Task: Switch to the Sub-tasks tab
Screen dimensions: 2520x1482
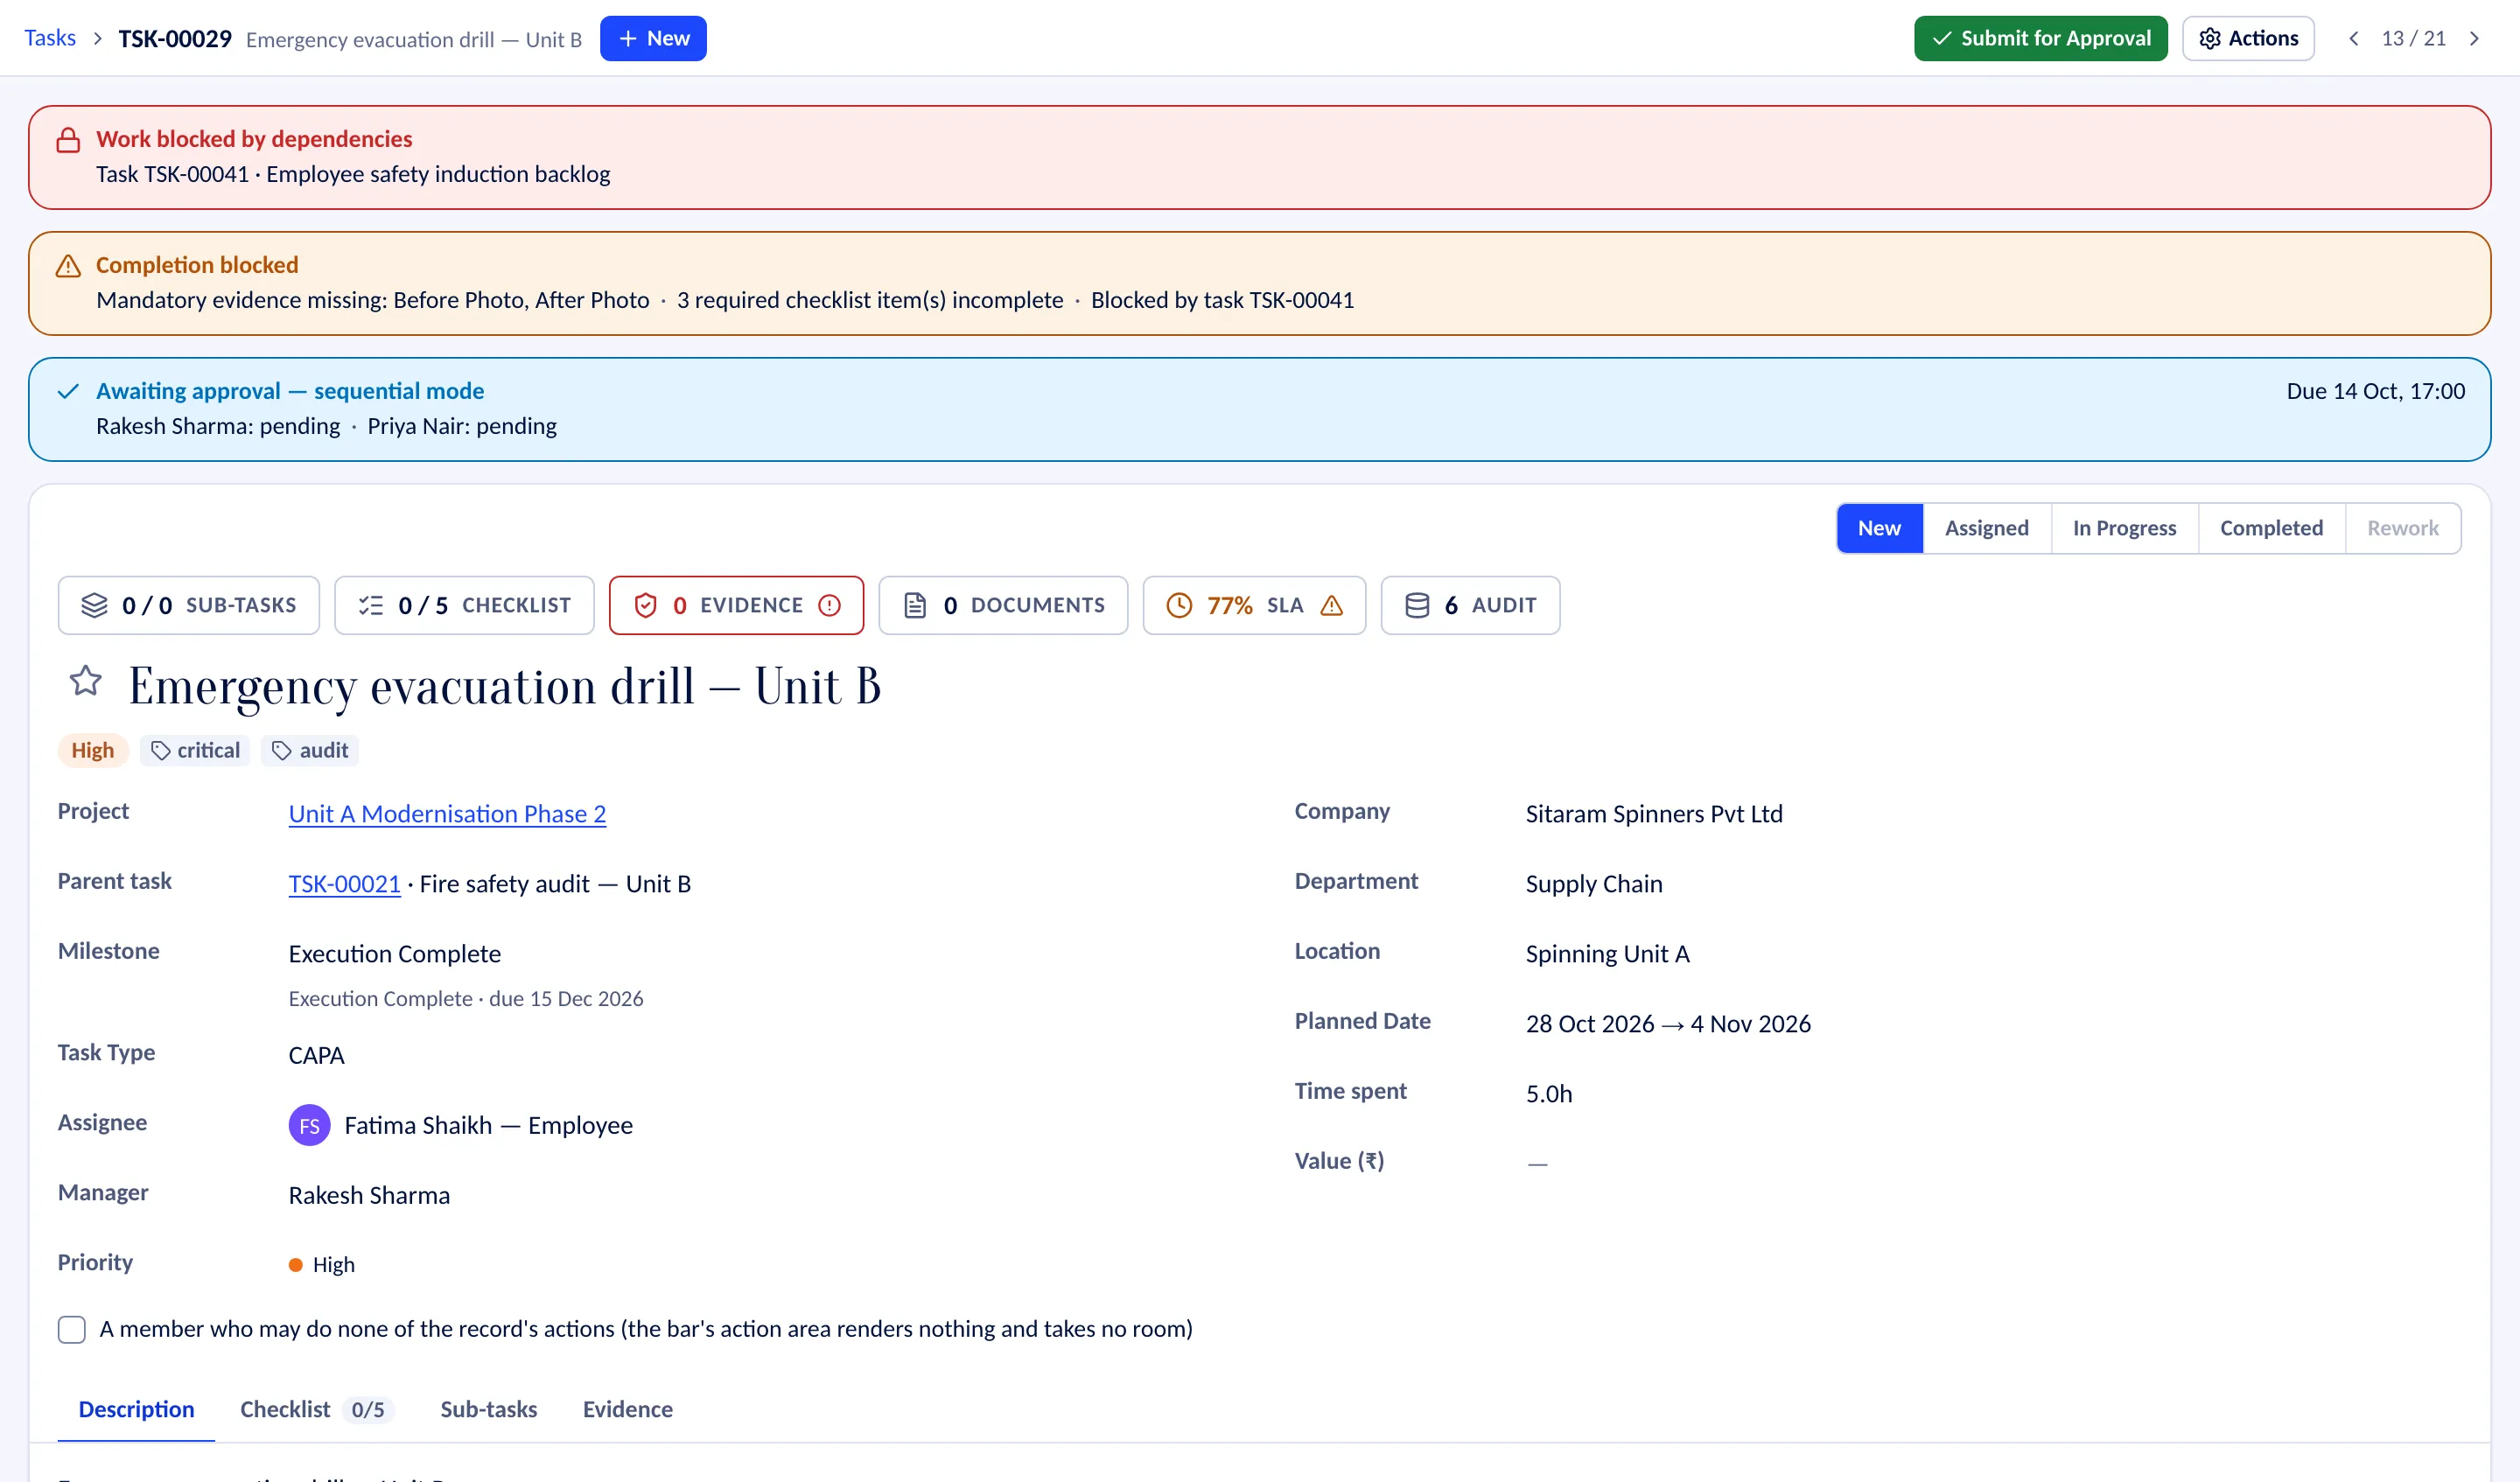Action: click(488, 1409)
